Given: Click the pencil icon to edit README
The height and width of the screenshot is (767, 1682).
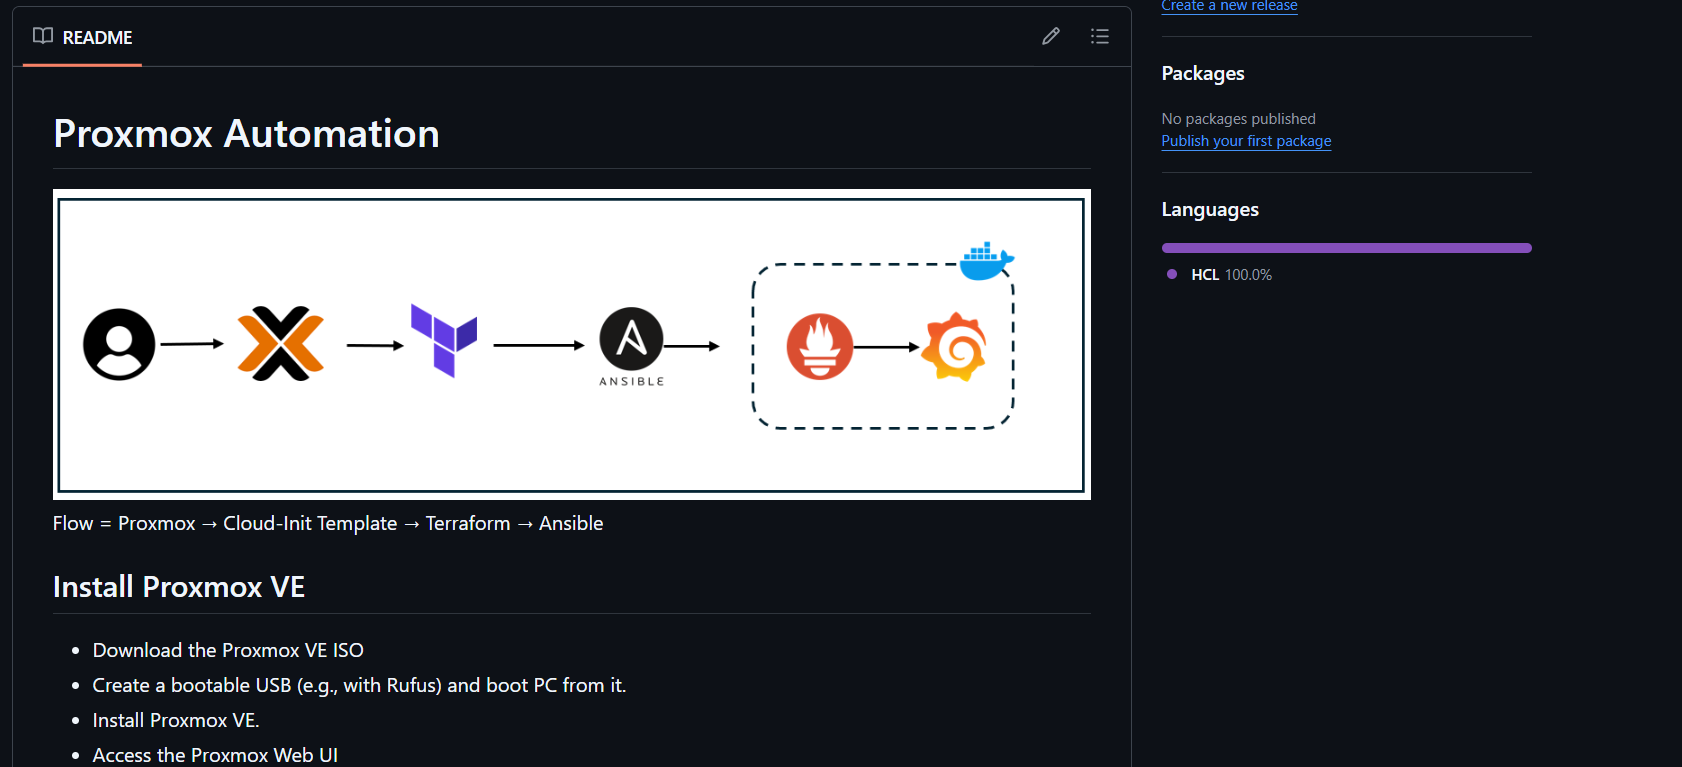Looking at the screenshot, I should pos(1050,37).
